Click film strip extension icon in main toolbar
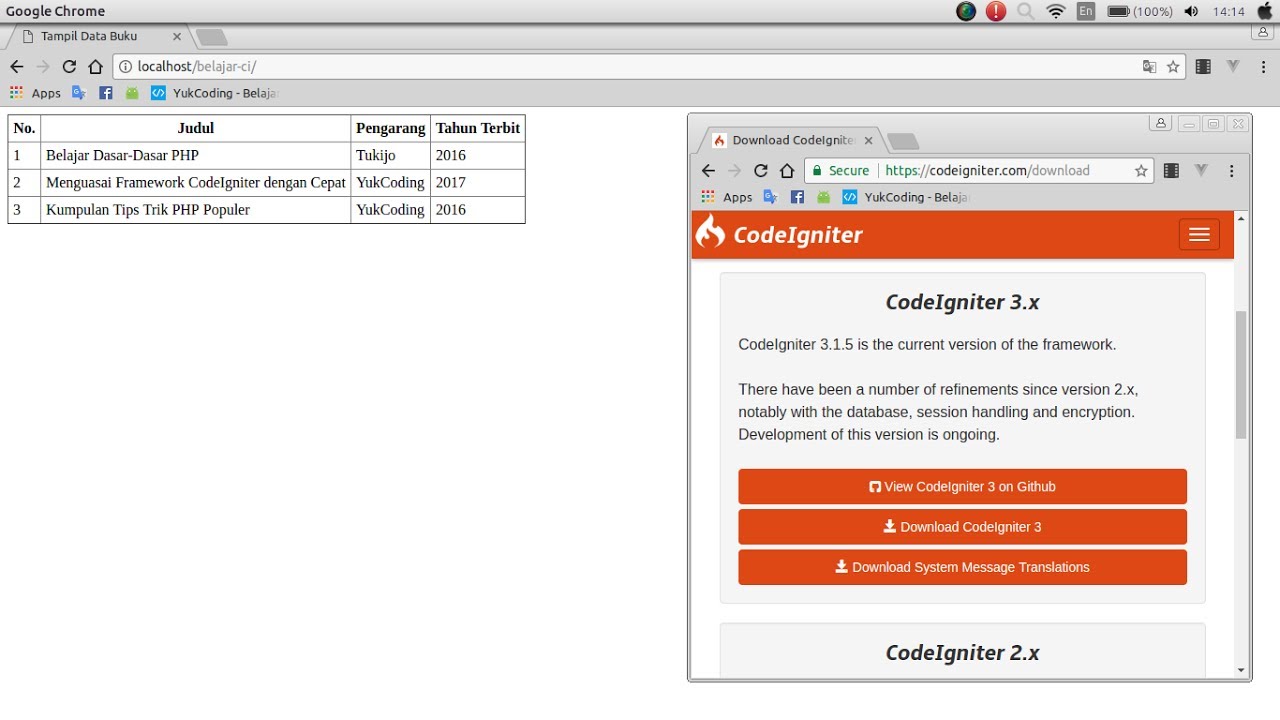This screenshot has width=1280, height=720. [x=1203, y=67]
